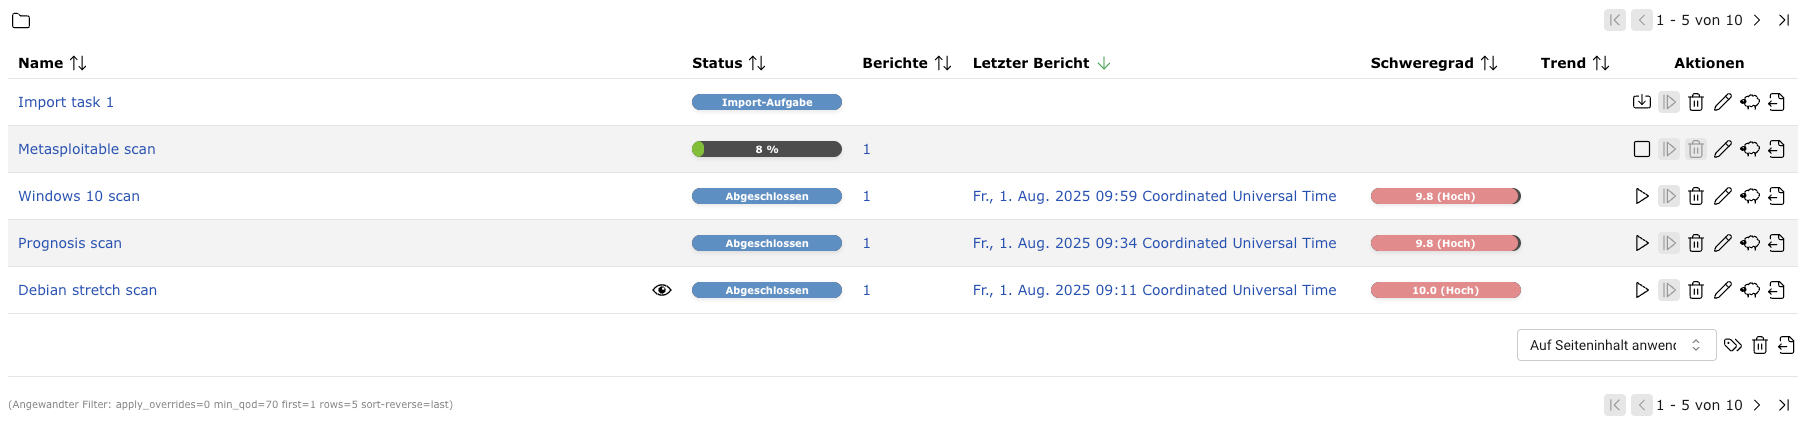Add tag to page contents
The width and height of the screenshot is (1804, 428).
[x=1733, y=345]
